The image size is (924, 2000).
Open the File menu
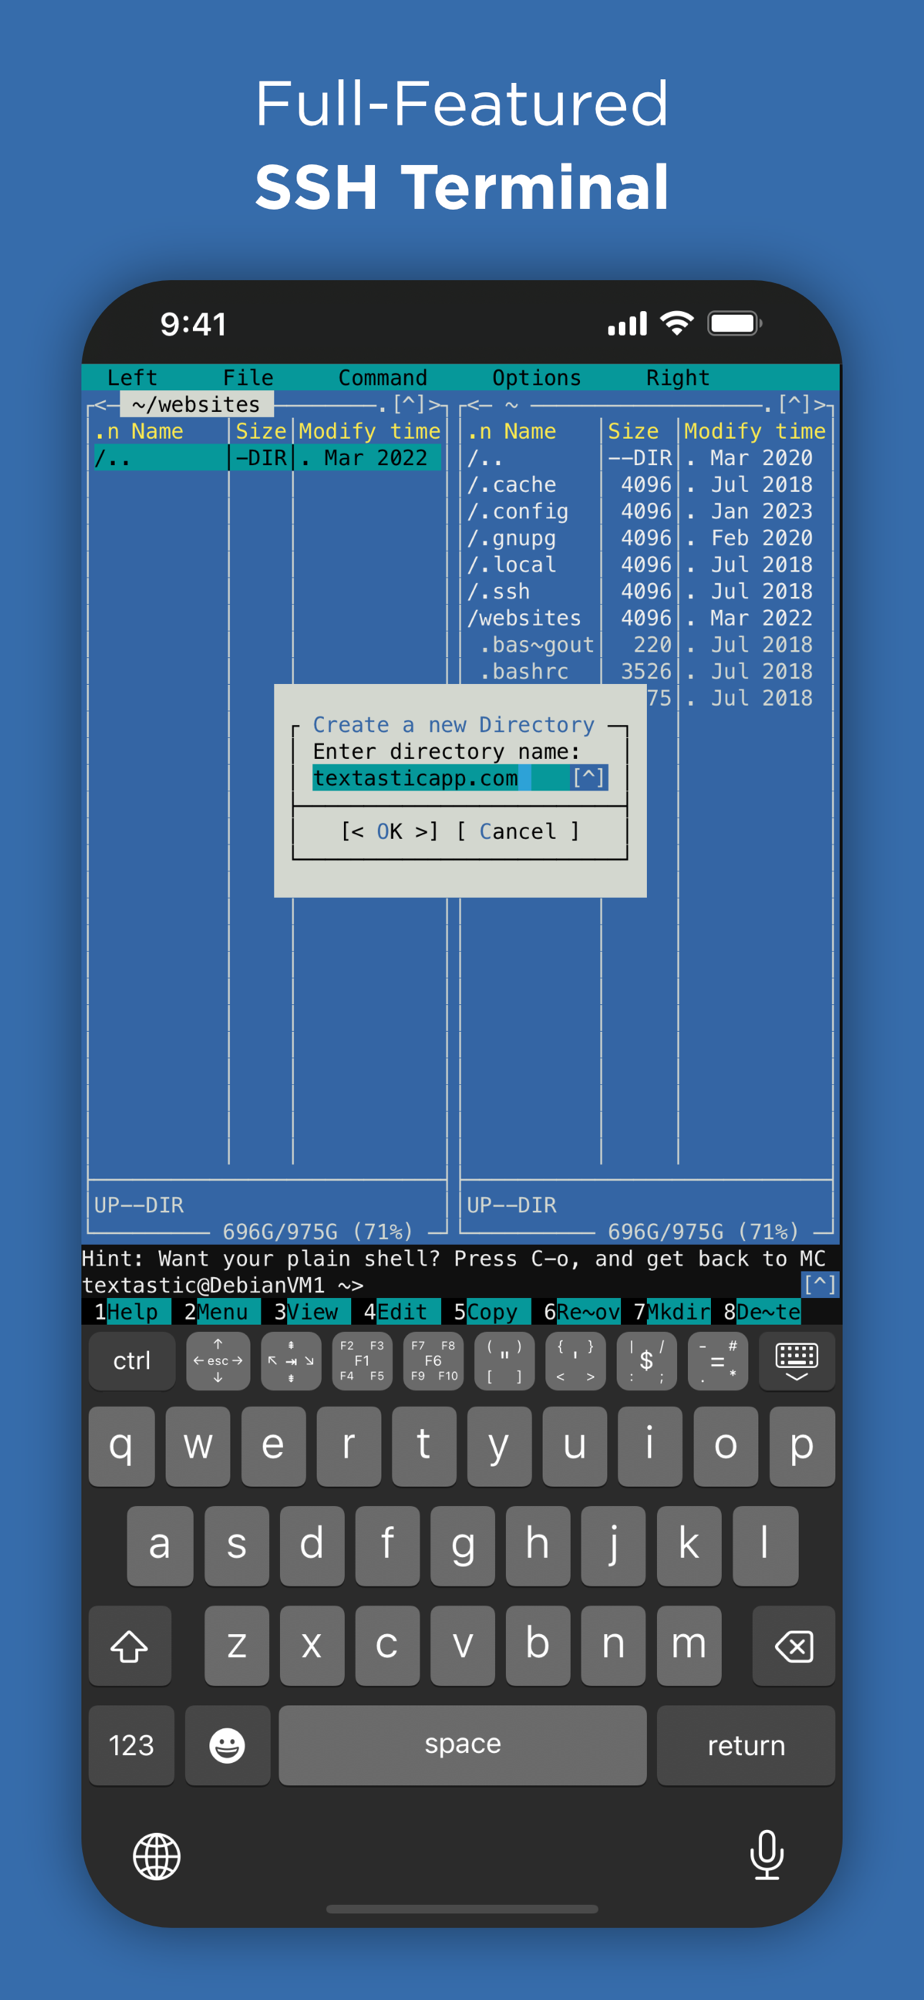248,377
